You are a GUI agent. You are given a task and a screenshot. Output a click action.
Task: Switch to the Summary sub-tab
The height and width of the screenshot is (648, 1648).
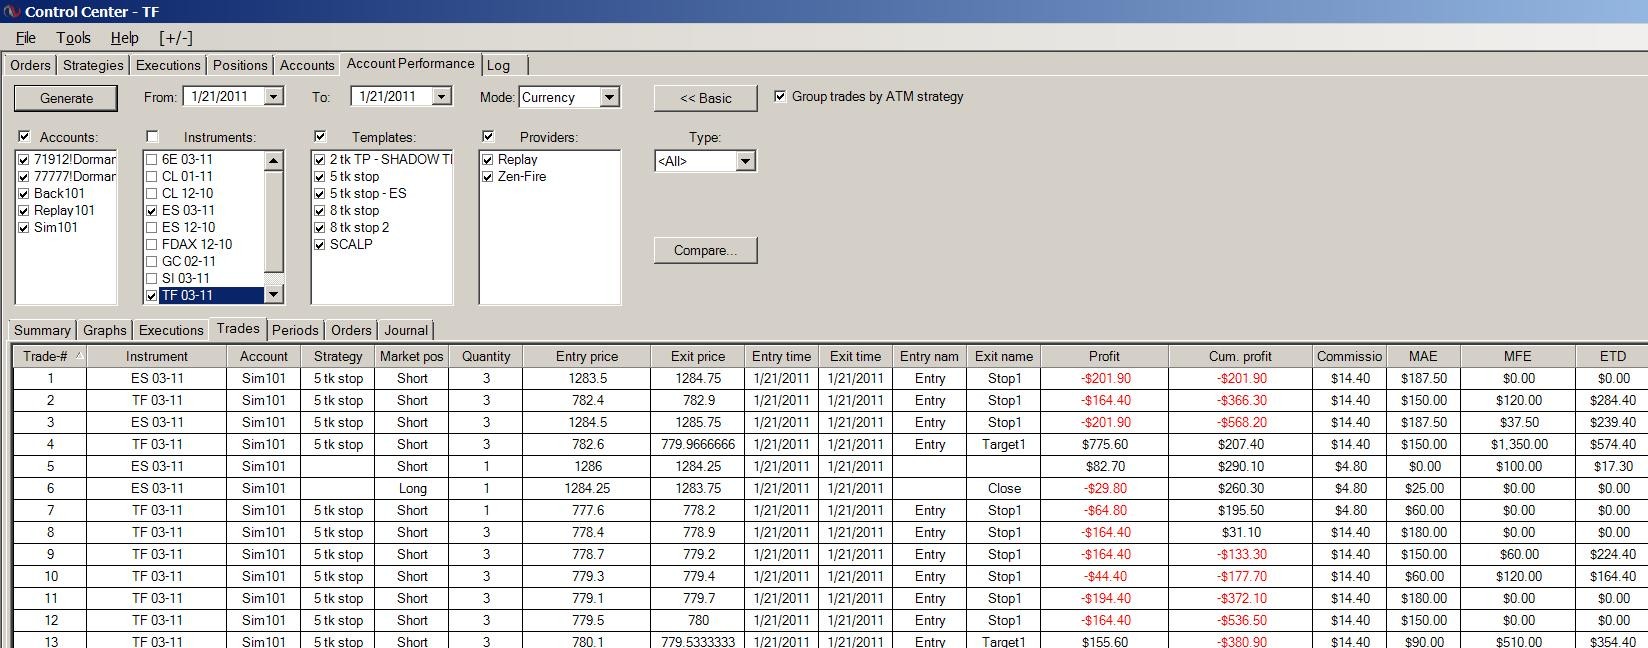42,330
